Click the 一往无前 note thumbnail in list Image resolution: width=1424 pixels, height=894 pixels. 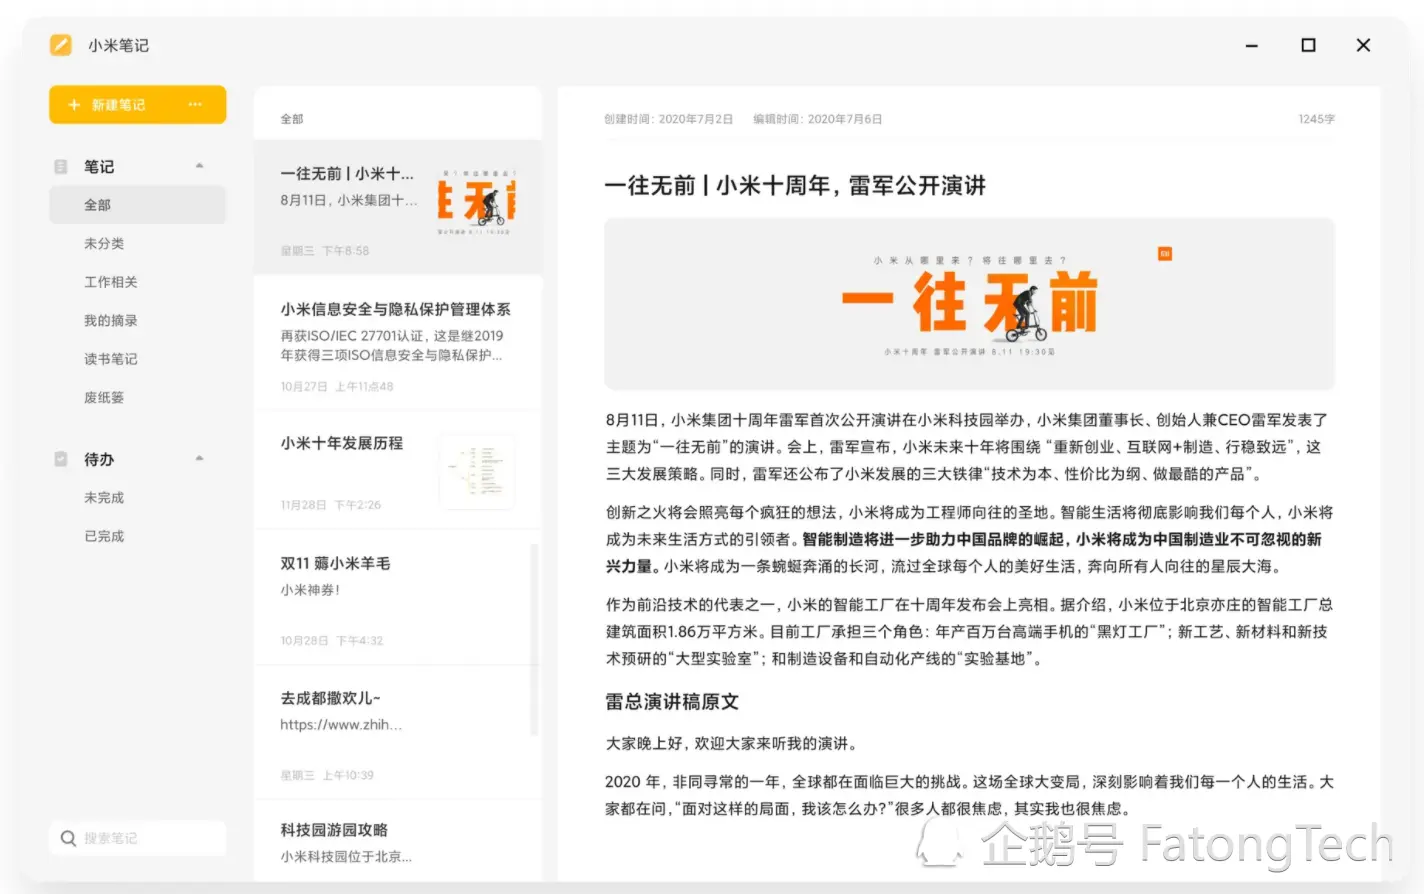coord(476,202)
